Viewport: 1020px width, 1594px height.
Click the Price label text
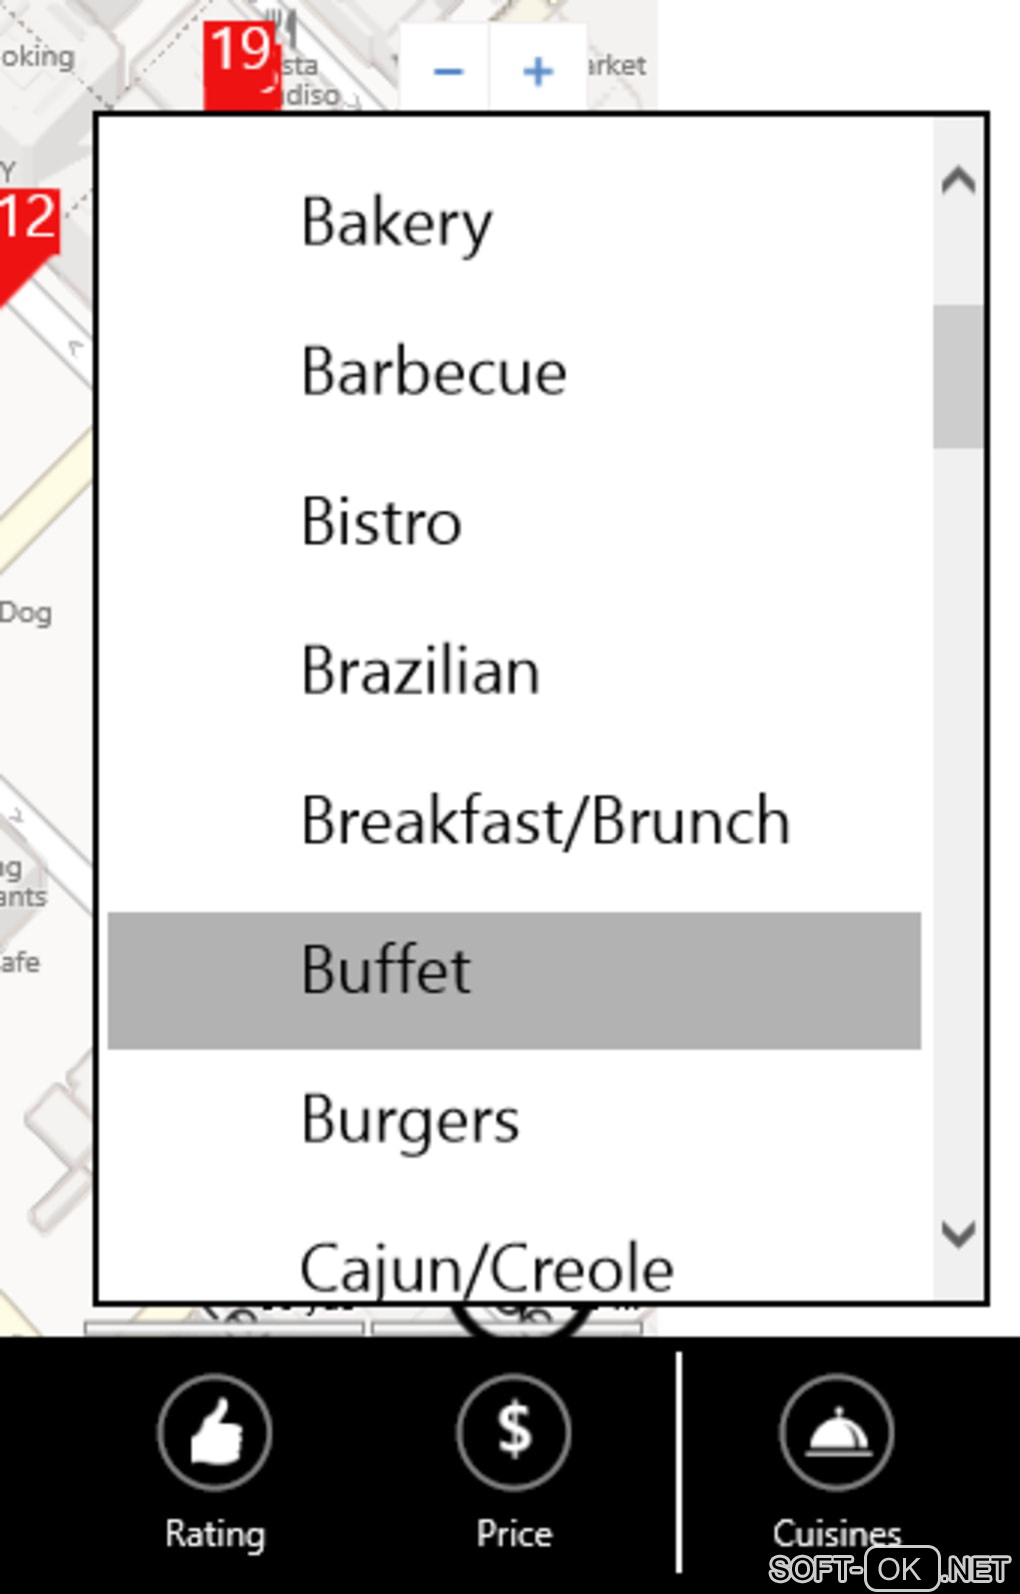514,1533
